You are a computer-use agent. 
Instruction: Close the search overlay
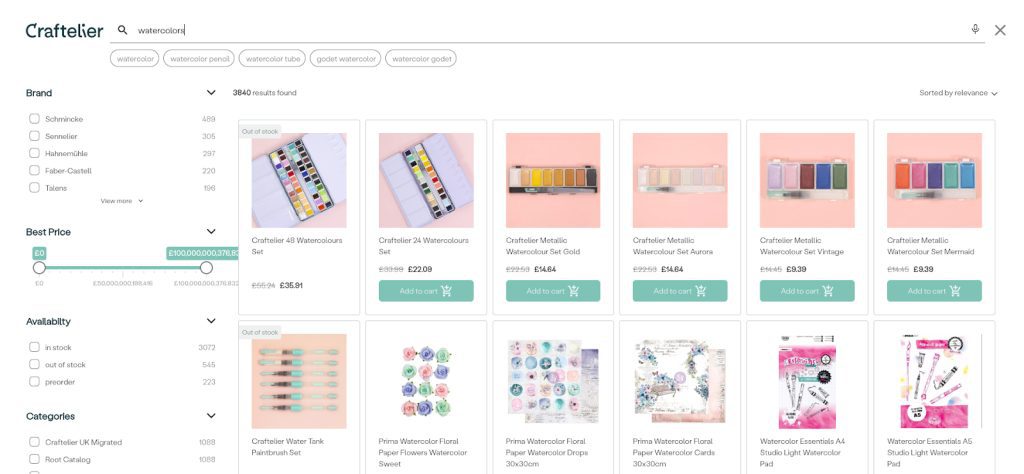[x=1000, y=30]
